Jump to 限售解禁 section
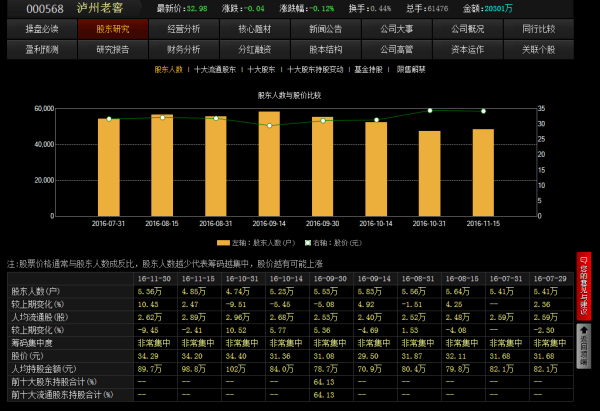The height and width of the screenshot is (411, 600). coord(411,70)
